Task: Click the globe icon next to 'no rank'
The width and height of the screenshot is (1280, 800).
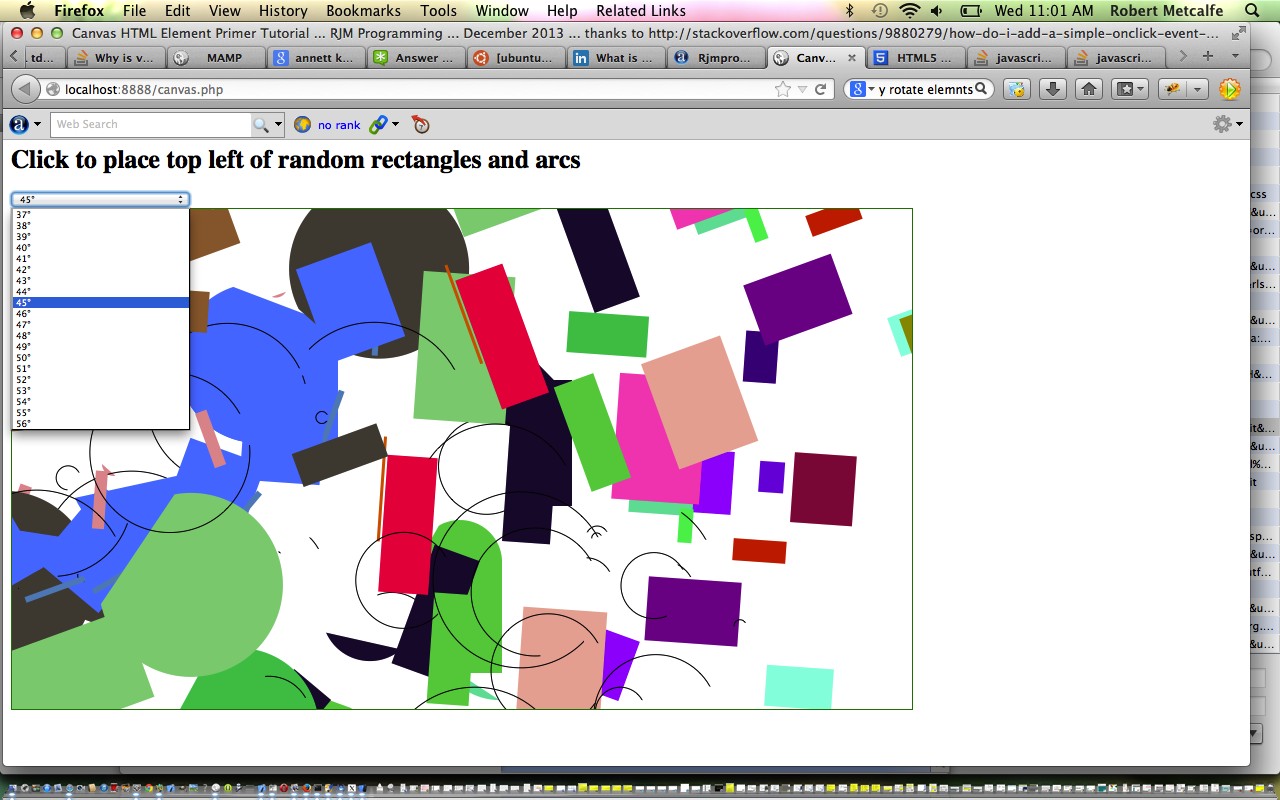Action: click(x=303, y=125)
